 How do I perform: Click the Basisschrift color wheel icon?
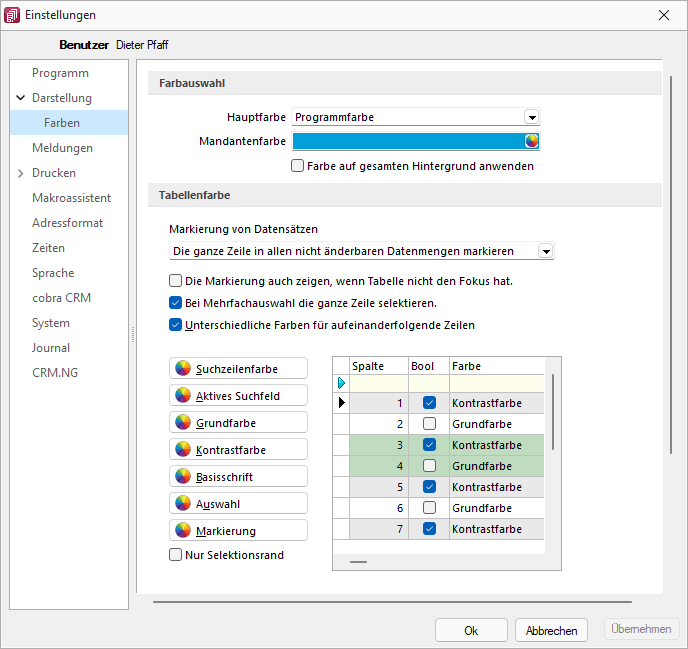pos(182,476)
